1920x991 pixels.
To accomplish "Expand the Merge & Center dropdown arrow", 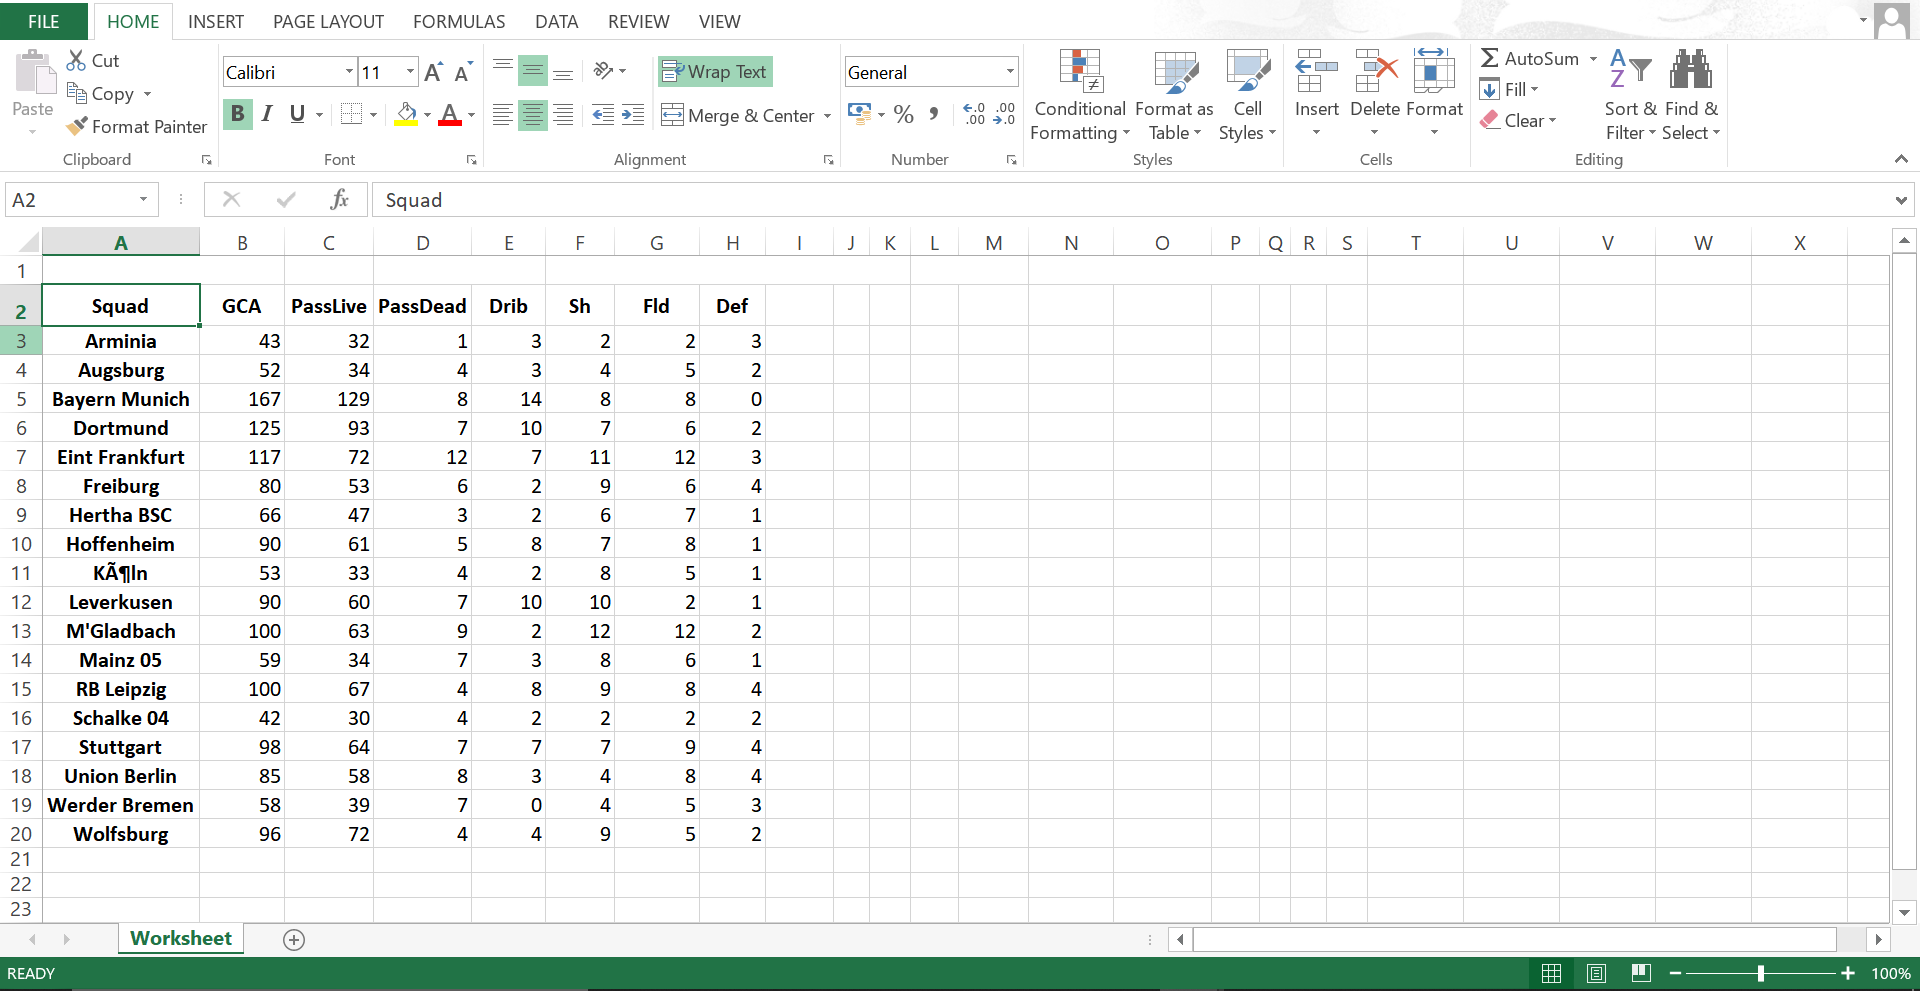I will pos(827,116).
